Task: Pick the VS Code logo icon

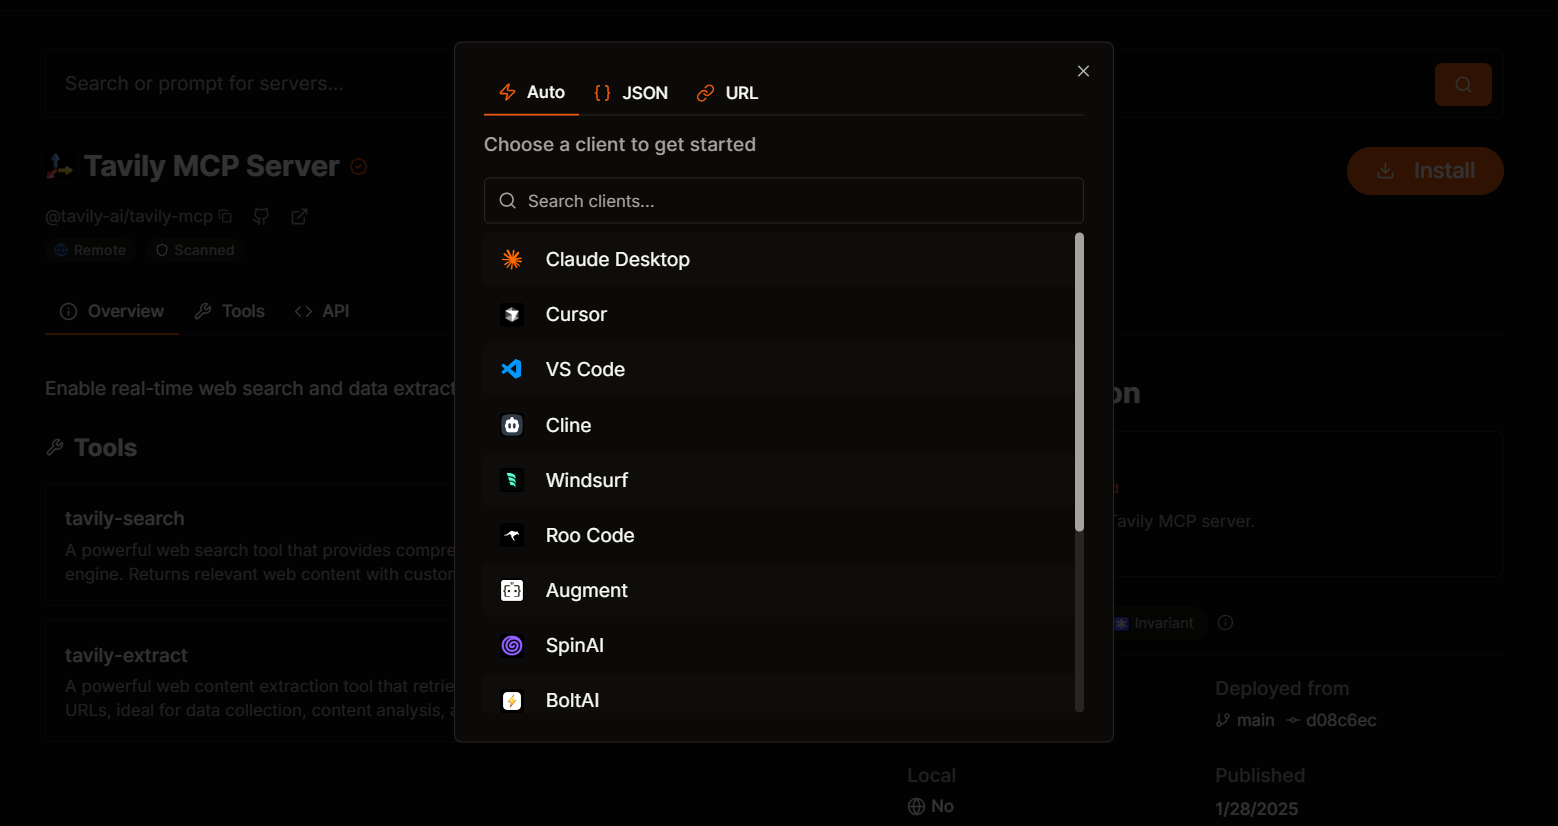Action: click(x=512, y=369)
